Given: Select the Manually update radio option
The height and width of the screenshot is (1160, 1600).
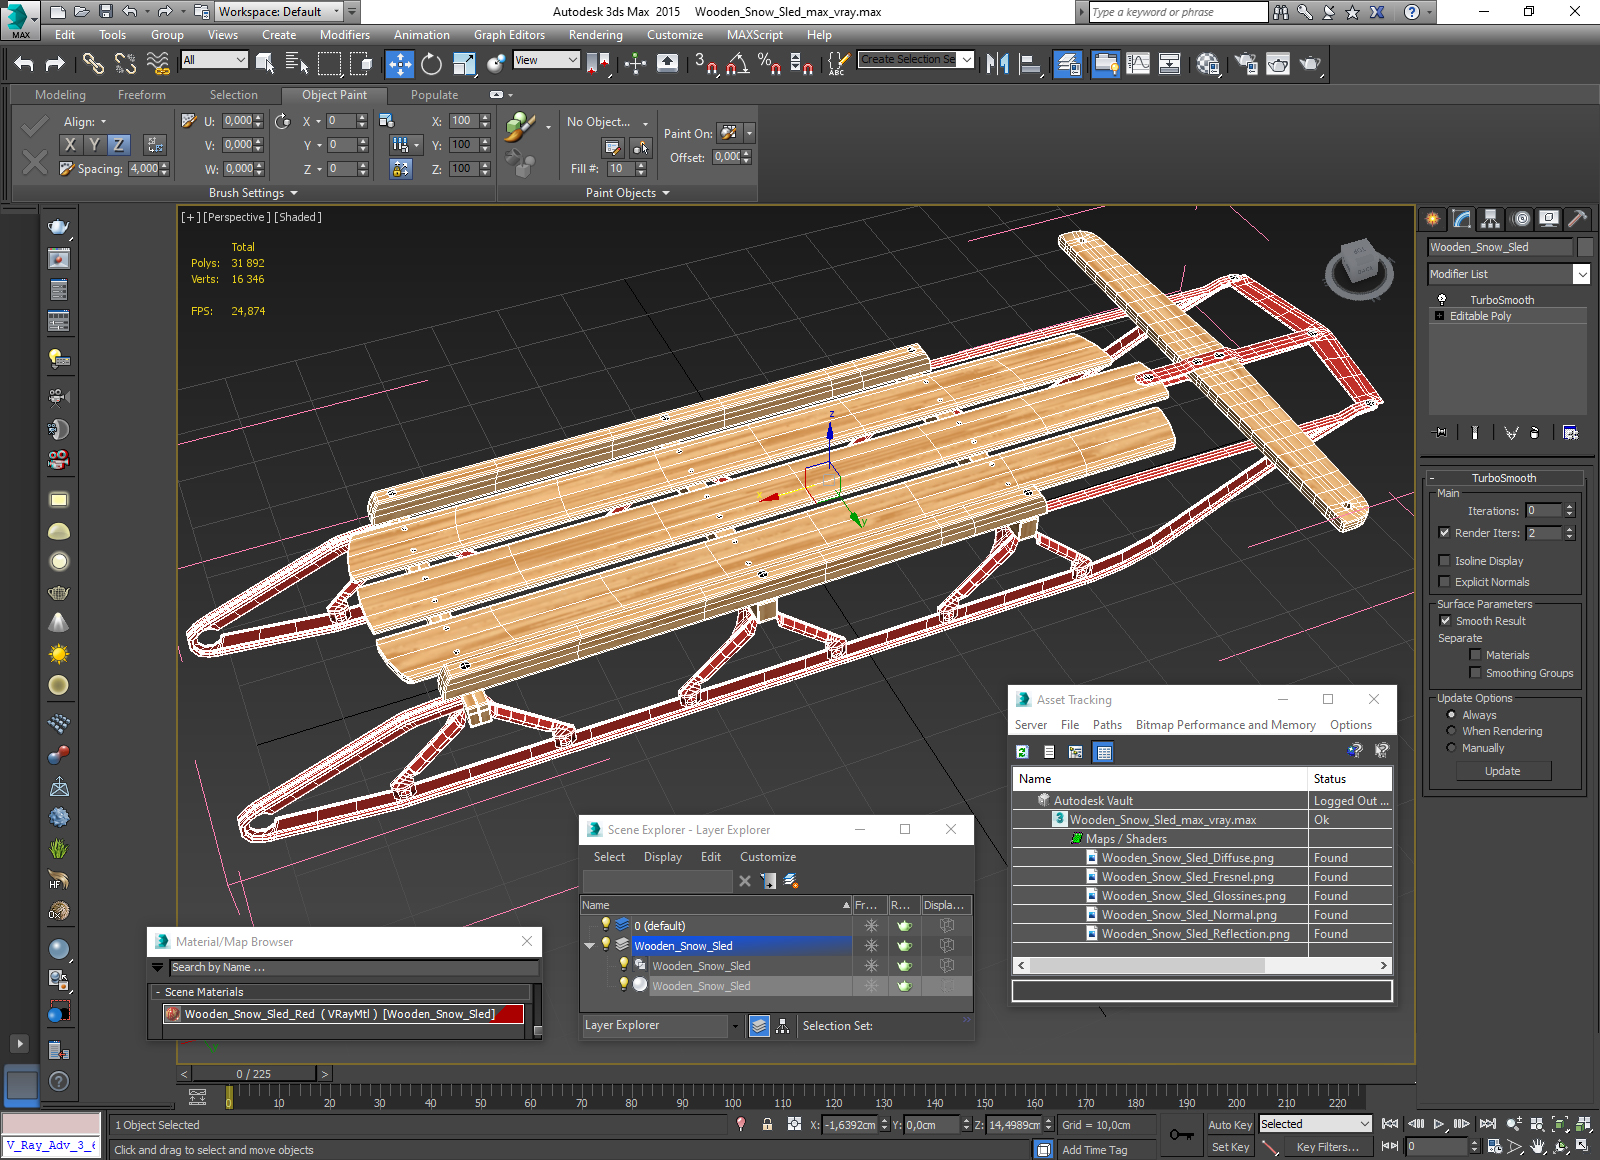Looking at the screenshot, I should (x=1451, y=748).
